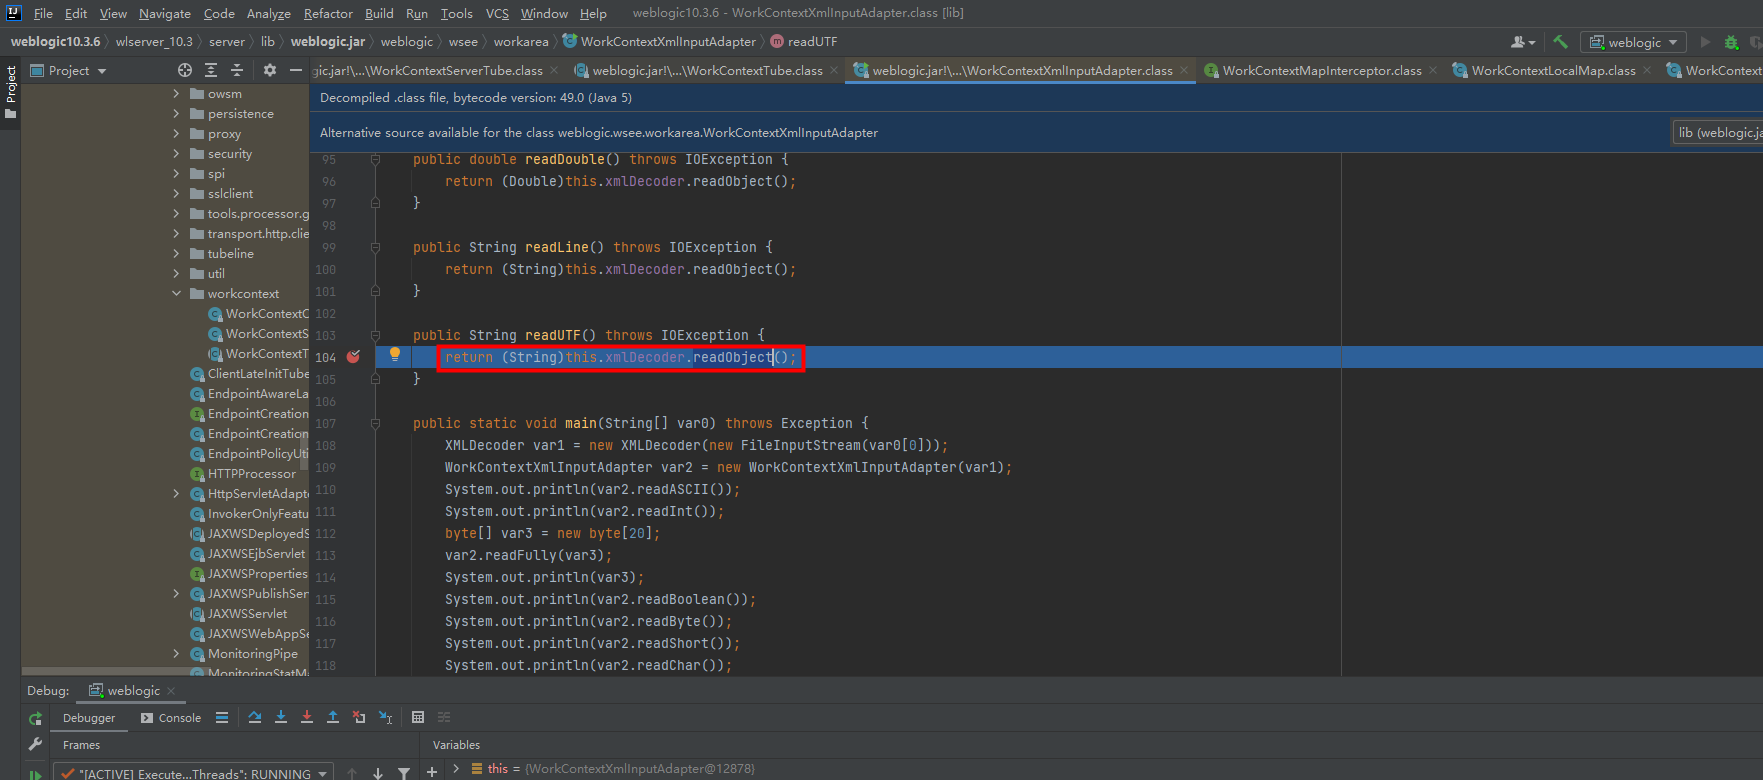Viewport: 1763px width, 780px height.
Task: Switch to WorkContextTube.class tab
Action: (x=706, y=70)
